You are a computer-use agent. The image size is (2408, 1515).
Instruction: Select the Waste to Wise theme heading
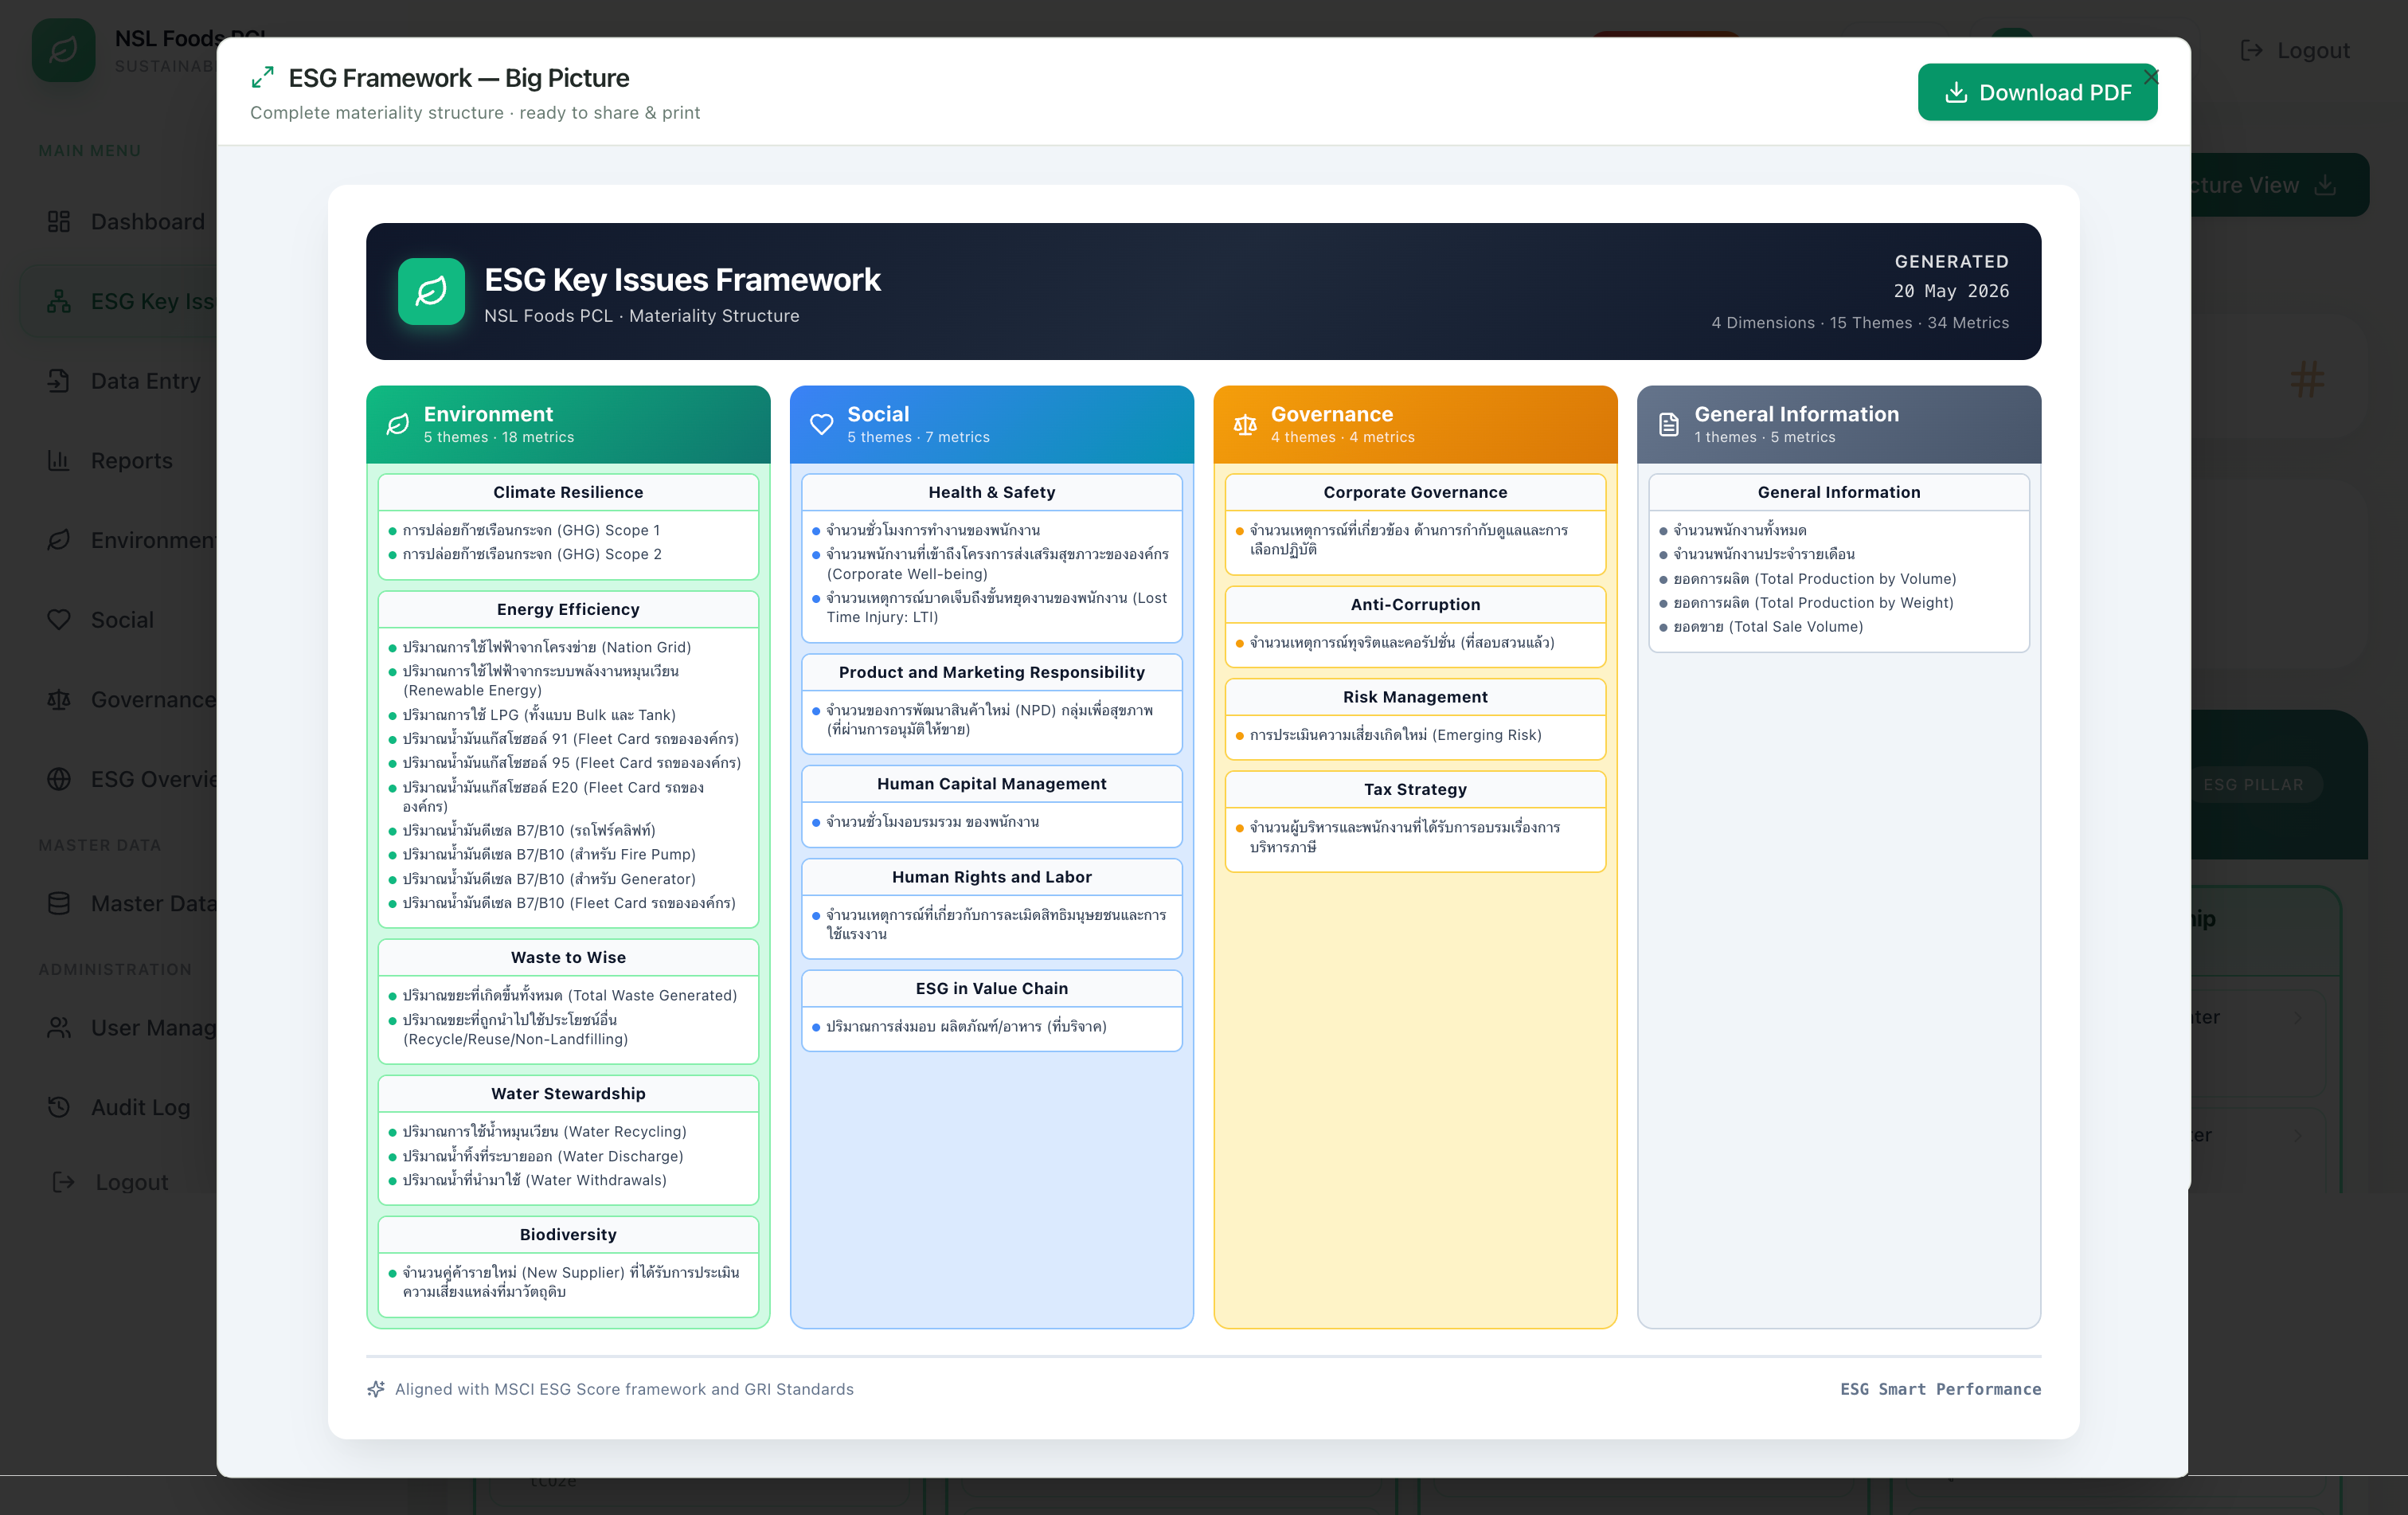click(x=568, y=957)
